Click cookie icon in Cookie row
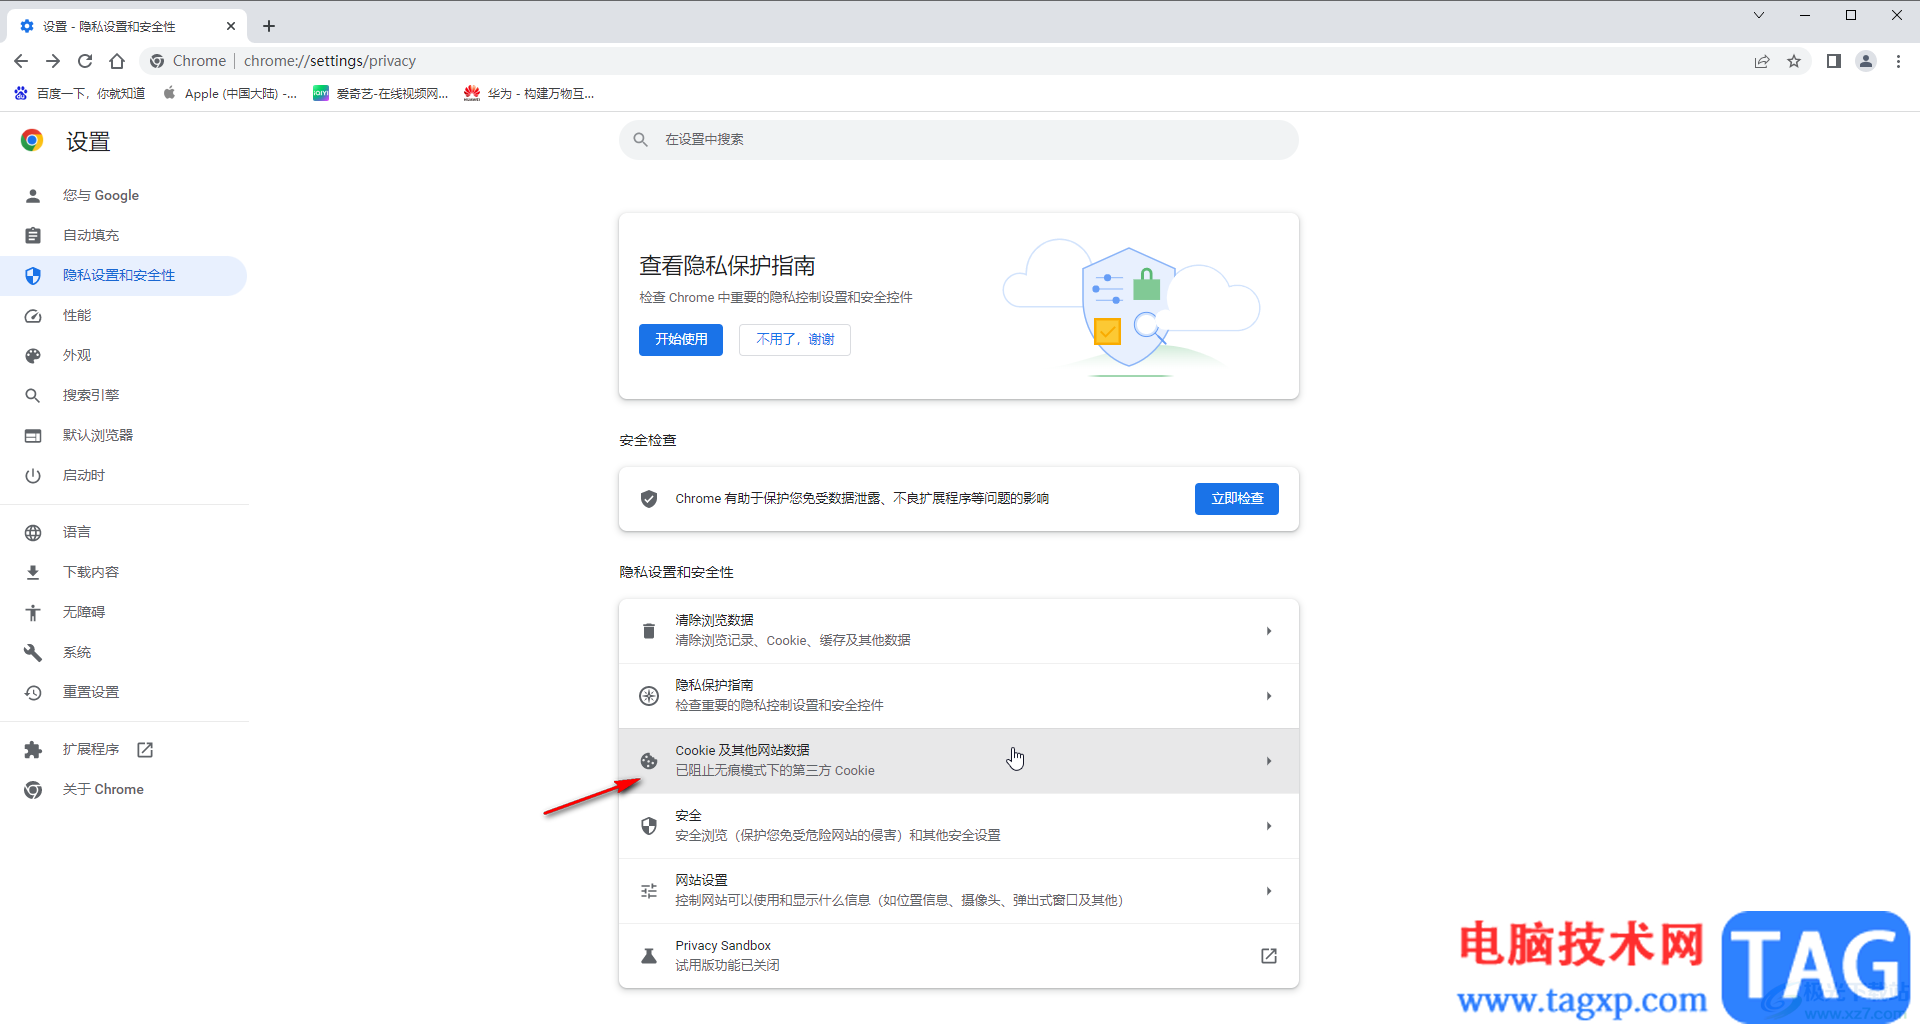 coord(649,761)
